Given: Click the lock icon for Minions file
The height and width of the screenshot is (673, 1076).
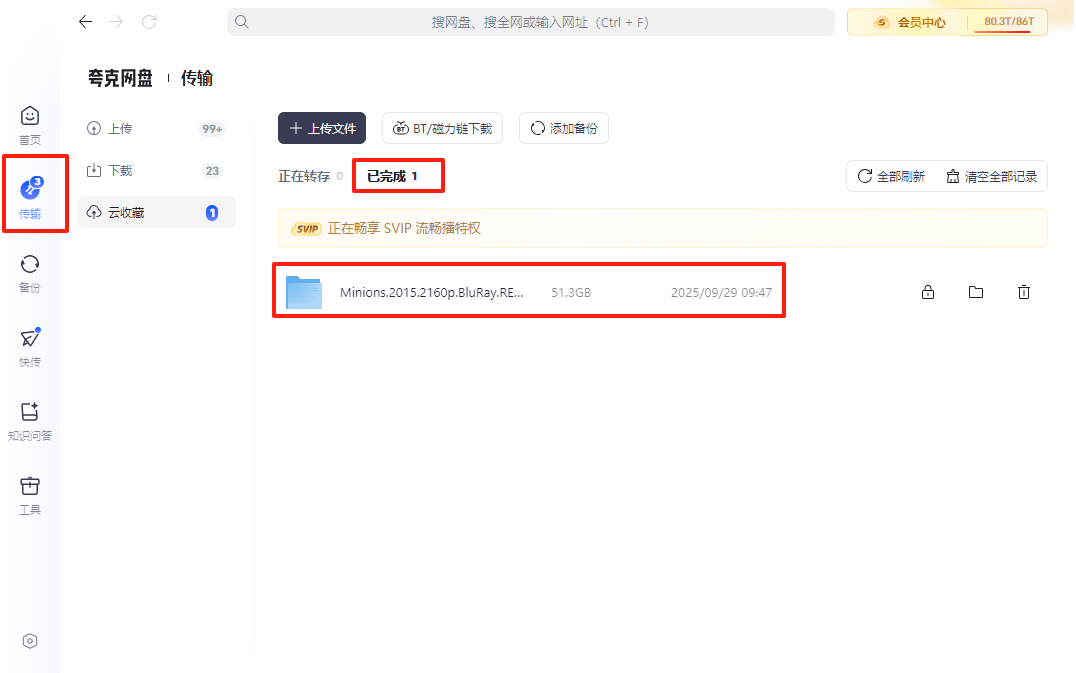Looking at the screenshot, I should coord(928,292).
